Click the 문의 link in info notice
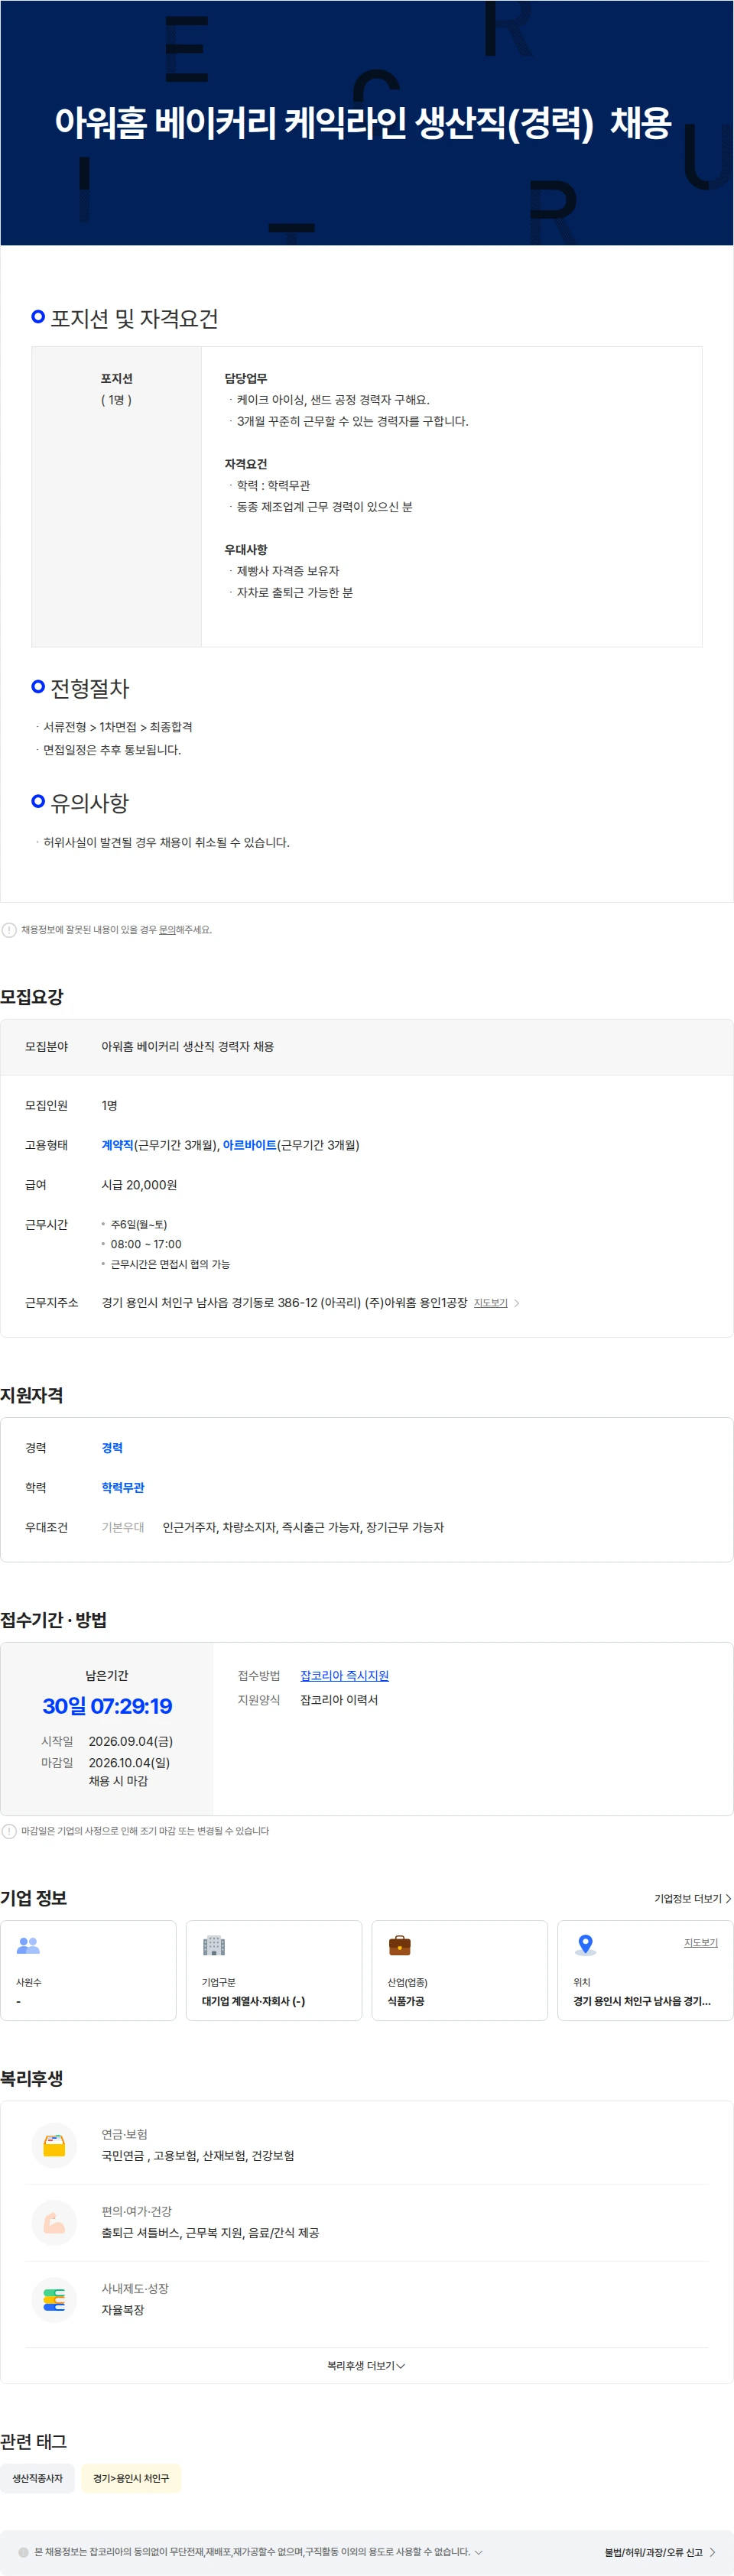This screenshot has height=2576, width=734. point(167,930)
